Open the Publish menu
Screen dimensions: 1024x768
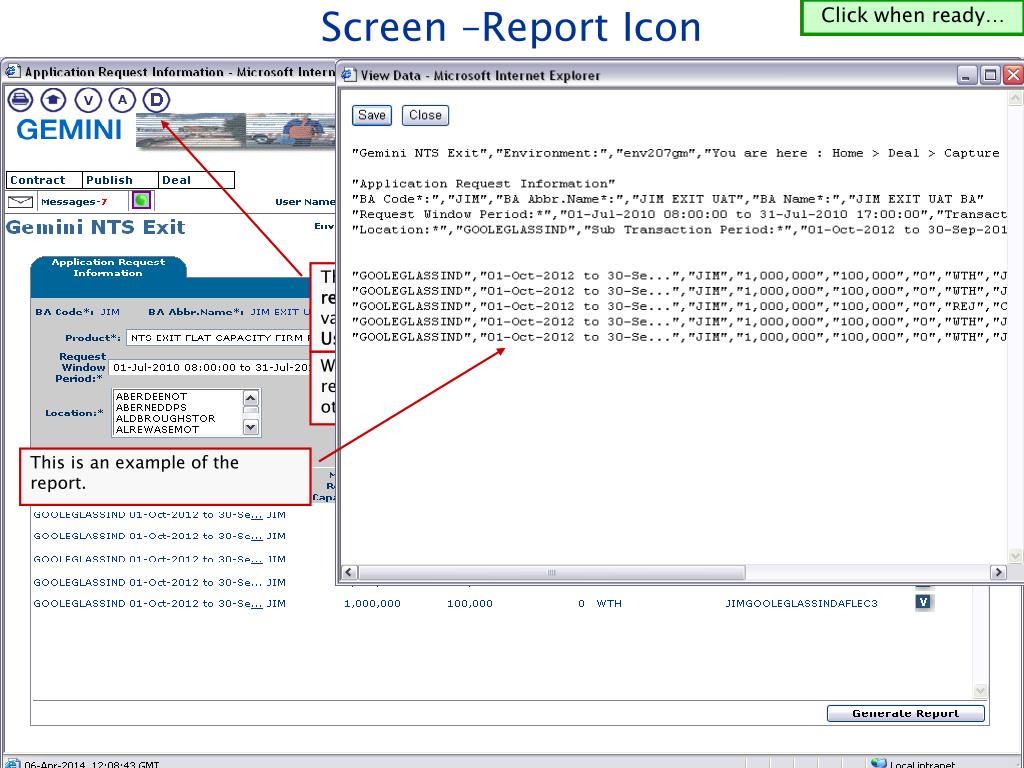point(121,180)
